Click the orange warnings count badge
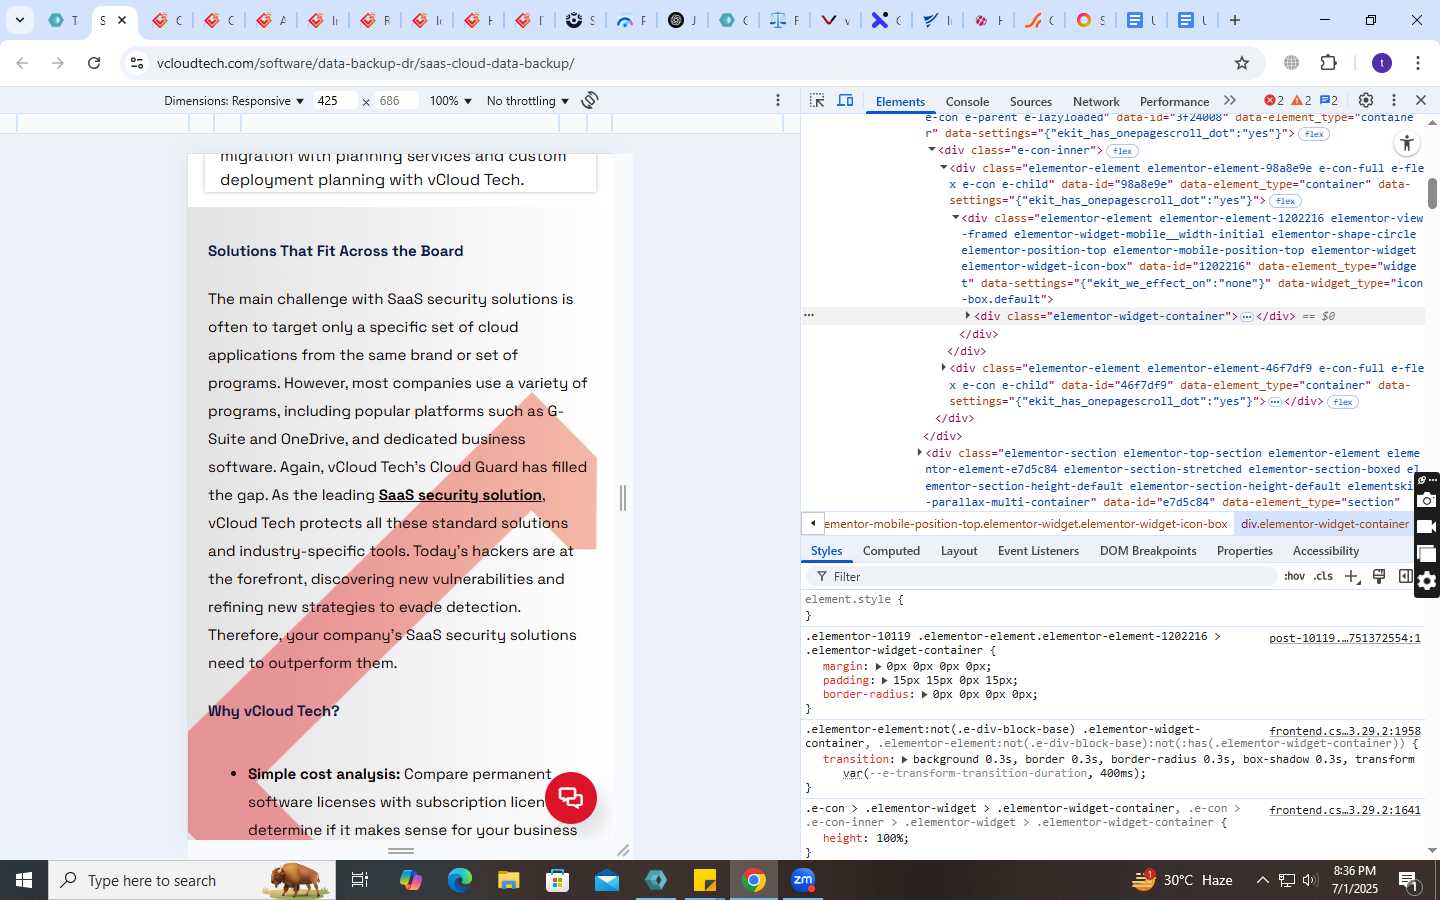The image size is (1440, 900). click(x=1301, y=100)
